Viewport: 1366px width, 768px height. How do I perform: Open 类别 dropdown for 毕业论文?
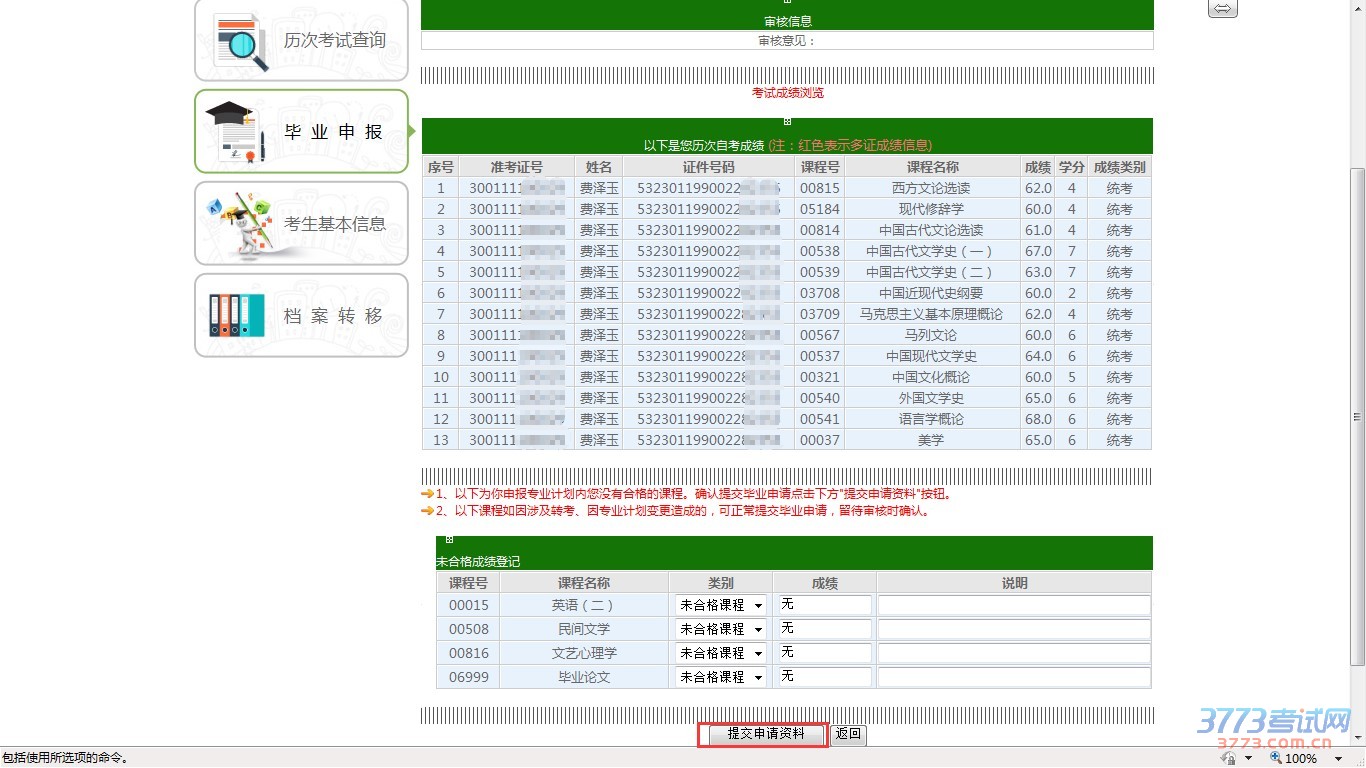721,677
